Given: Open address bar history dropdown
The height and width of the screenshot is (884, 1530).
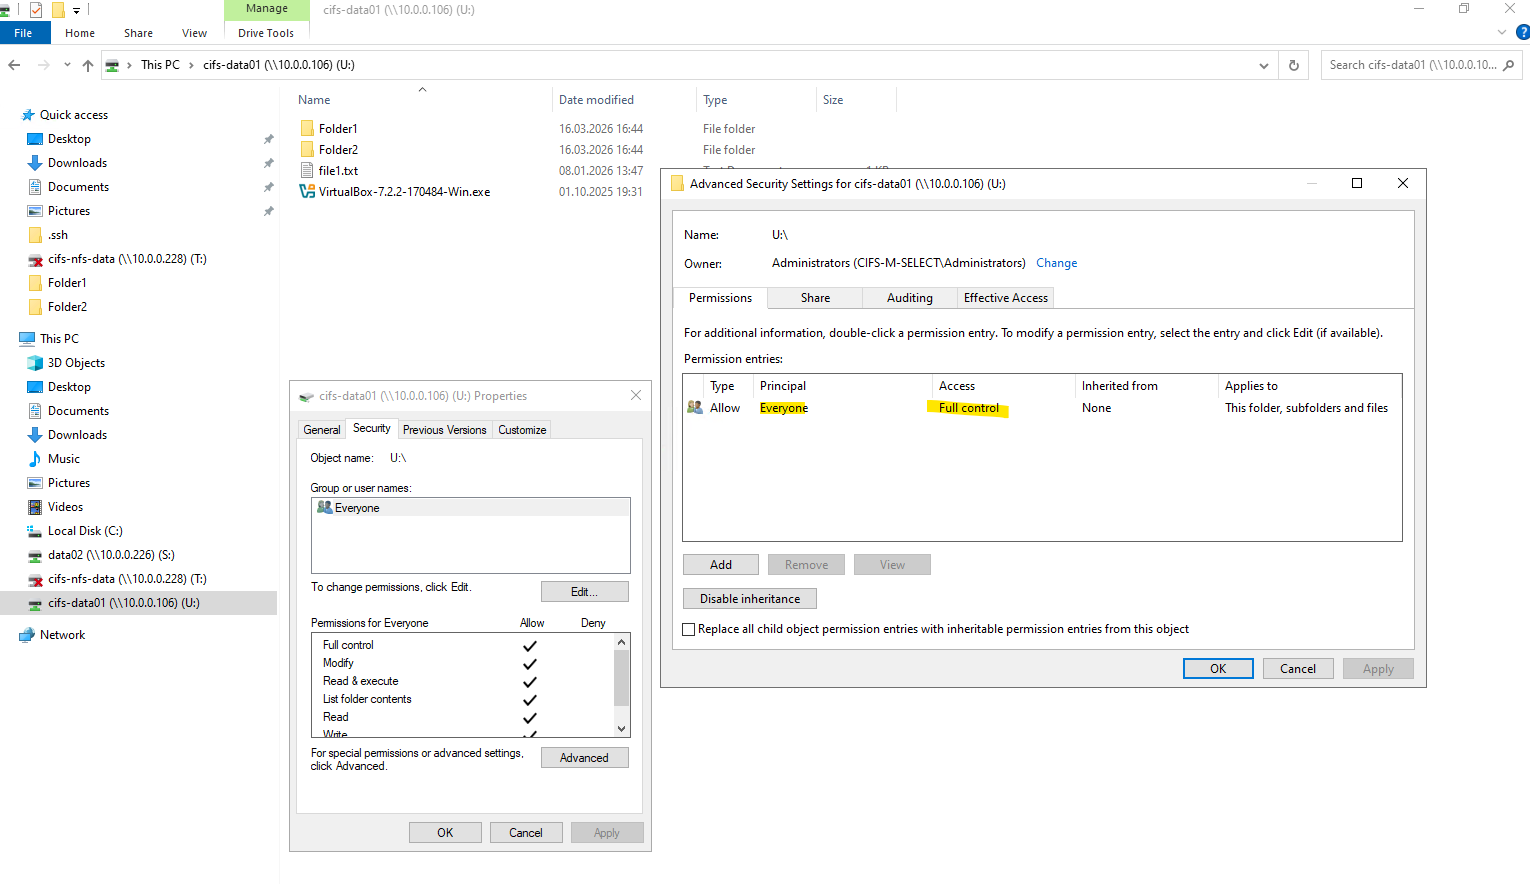Looking at the screenshot, I should coord(1264,65).
